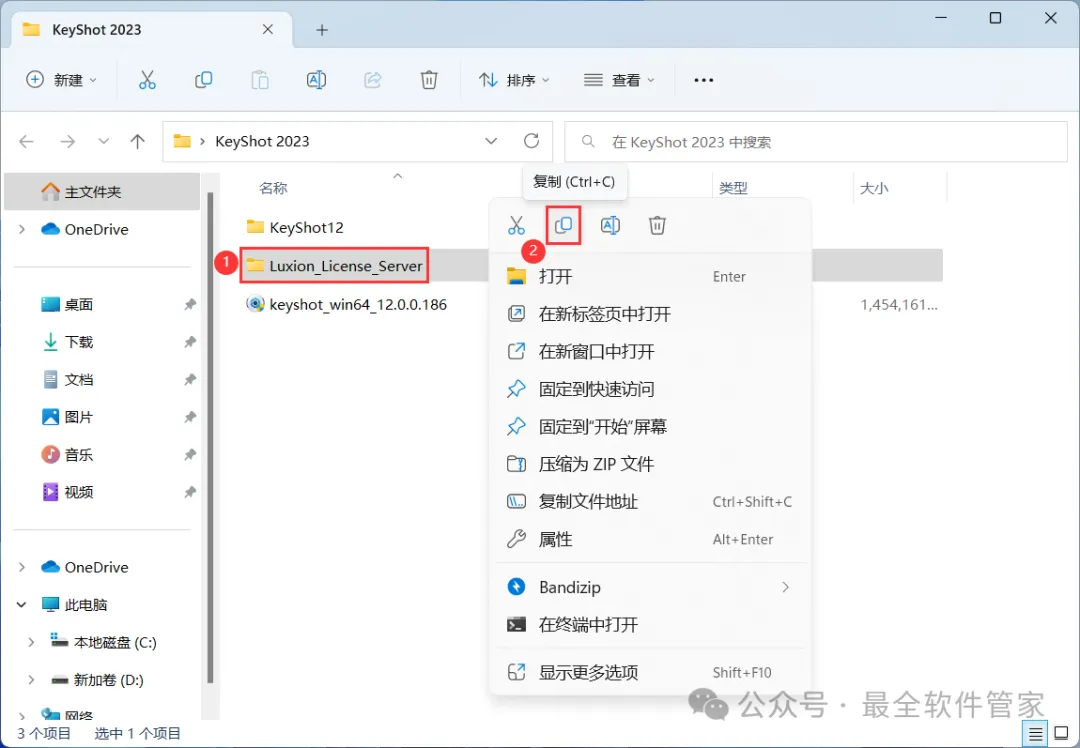Open the 新建 dropdown
Viewport: 1080px width, 748px height.
[x=61, y=80]
